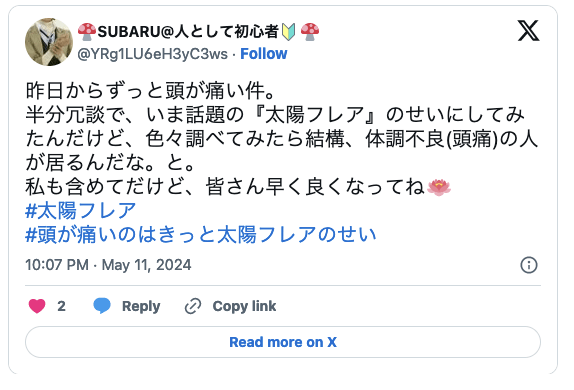Image resolution: width=574 pixels, height=390 pixels.
Task: Open the #太陽フレア hashtag
Action: point(81,211)
